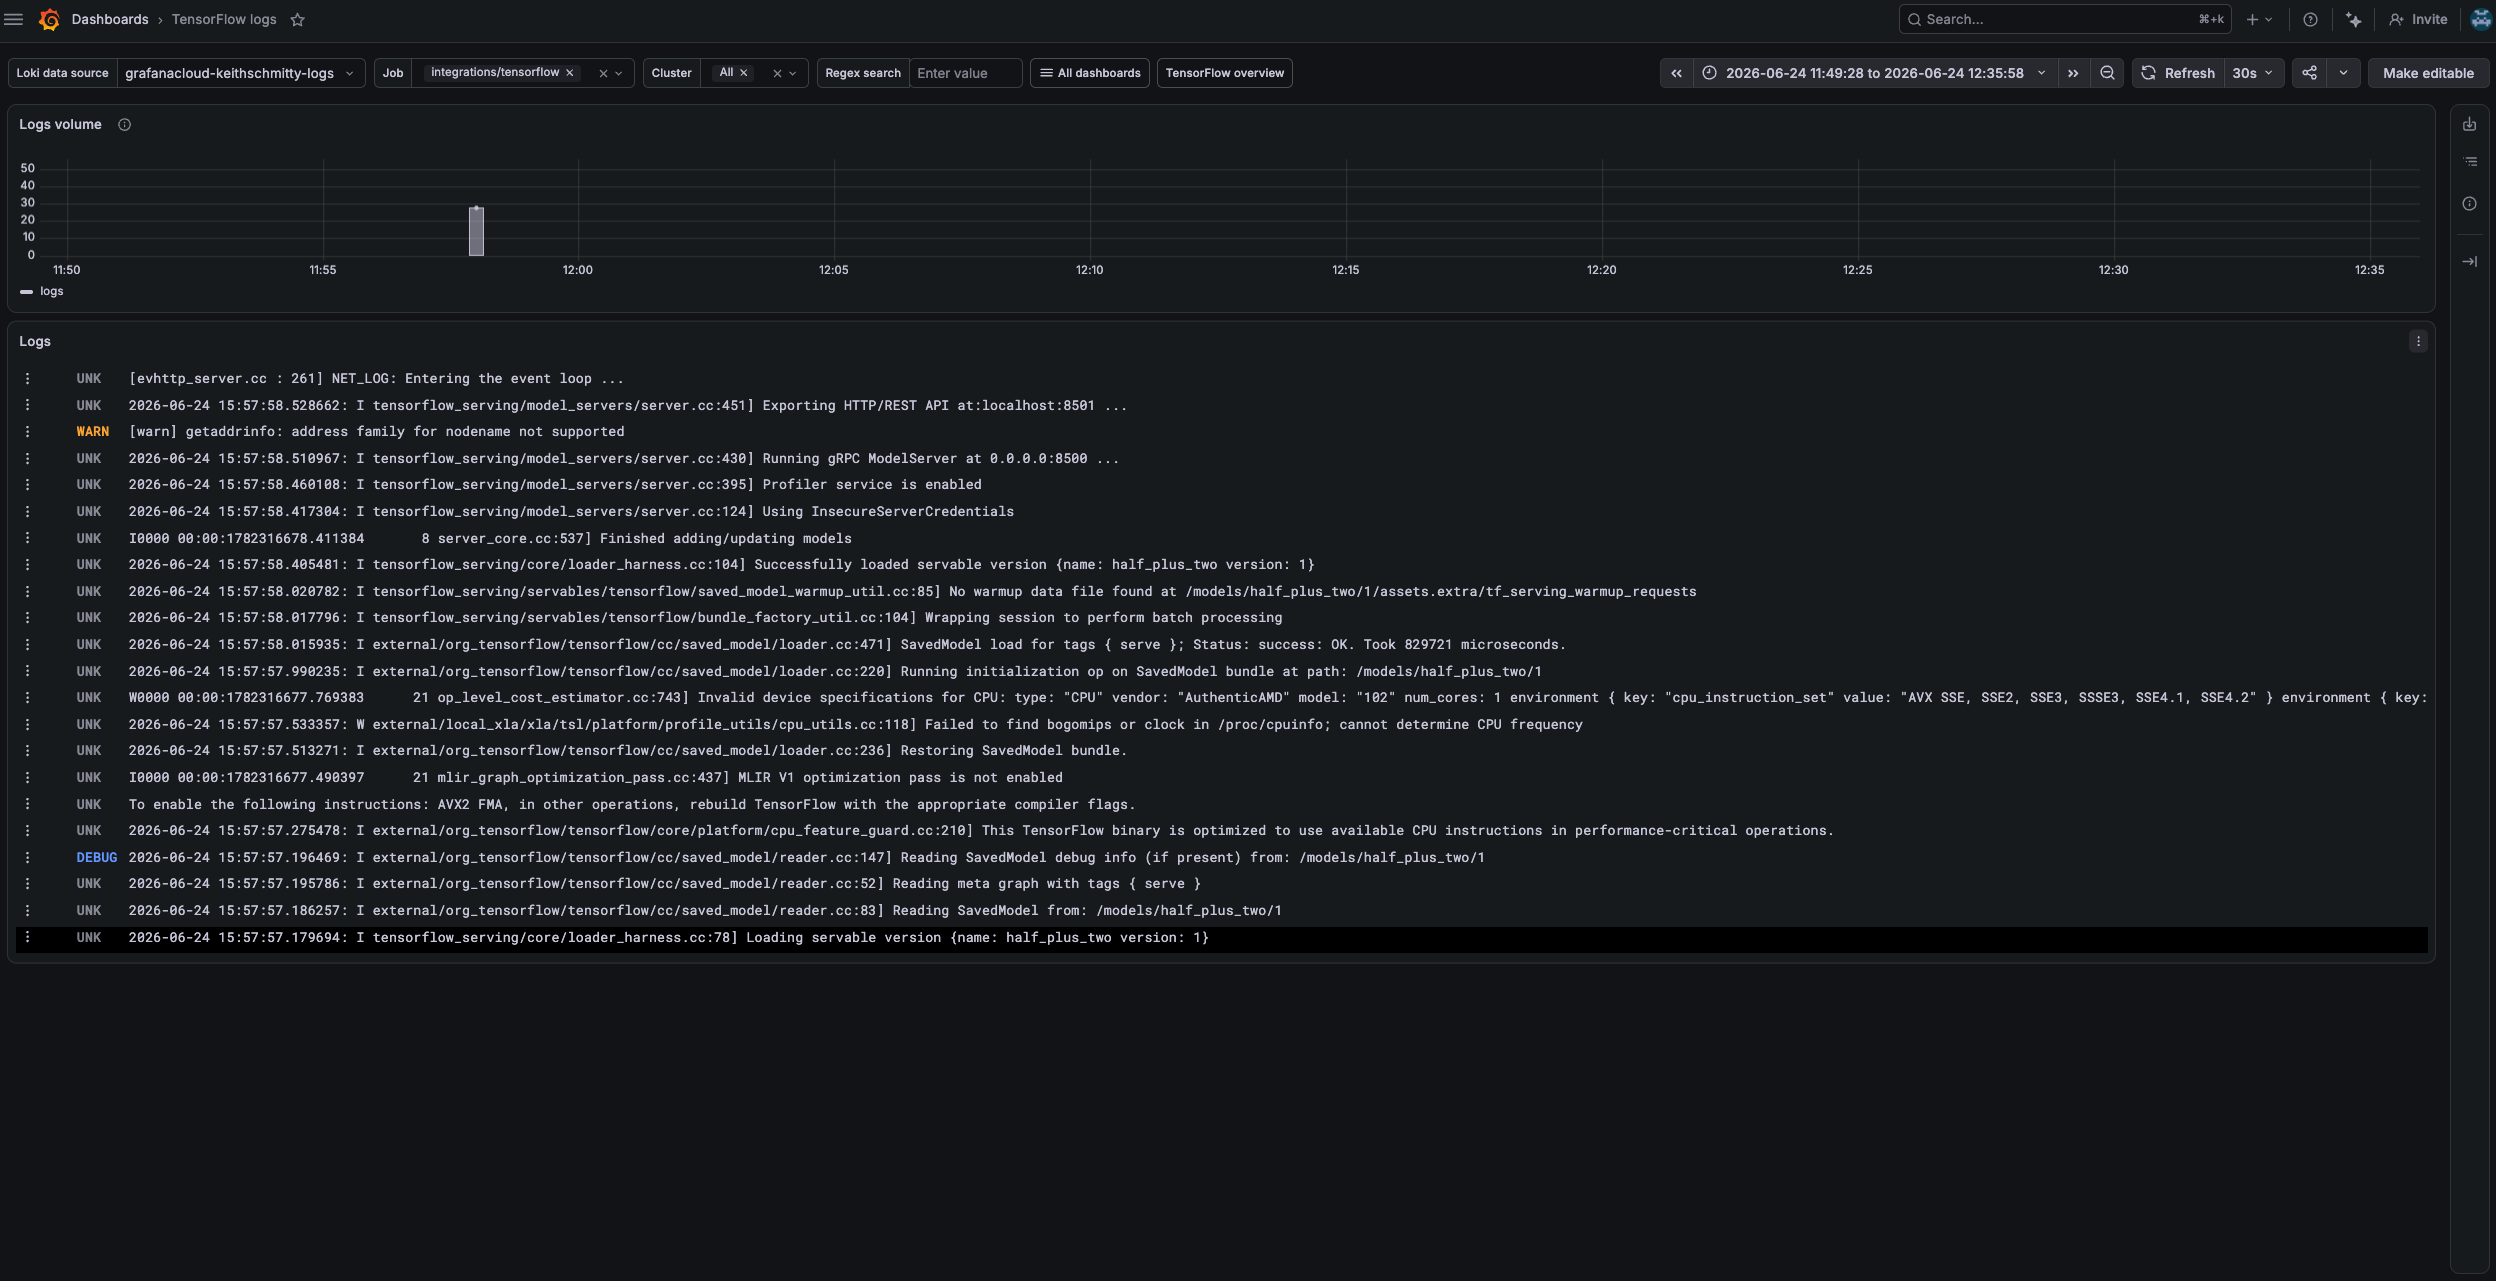Screen dimensions: 2496x1281
Task: Open the time range picker
Action: (x=1875, y=73)
